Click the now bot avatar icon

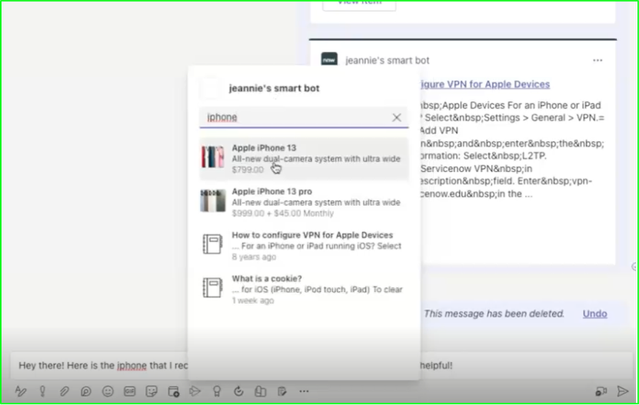click(x=329, y=59)
